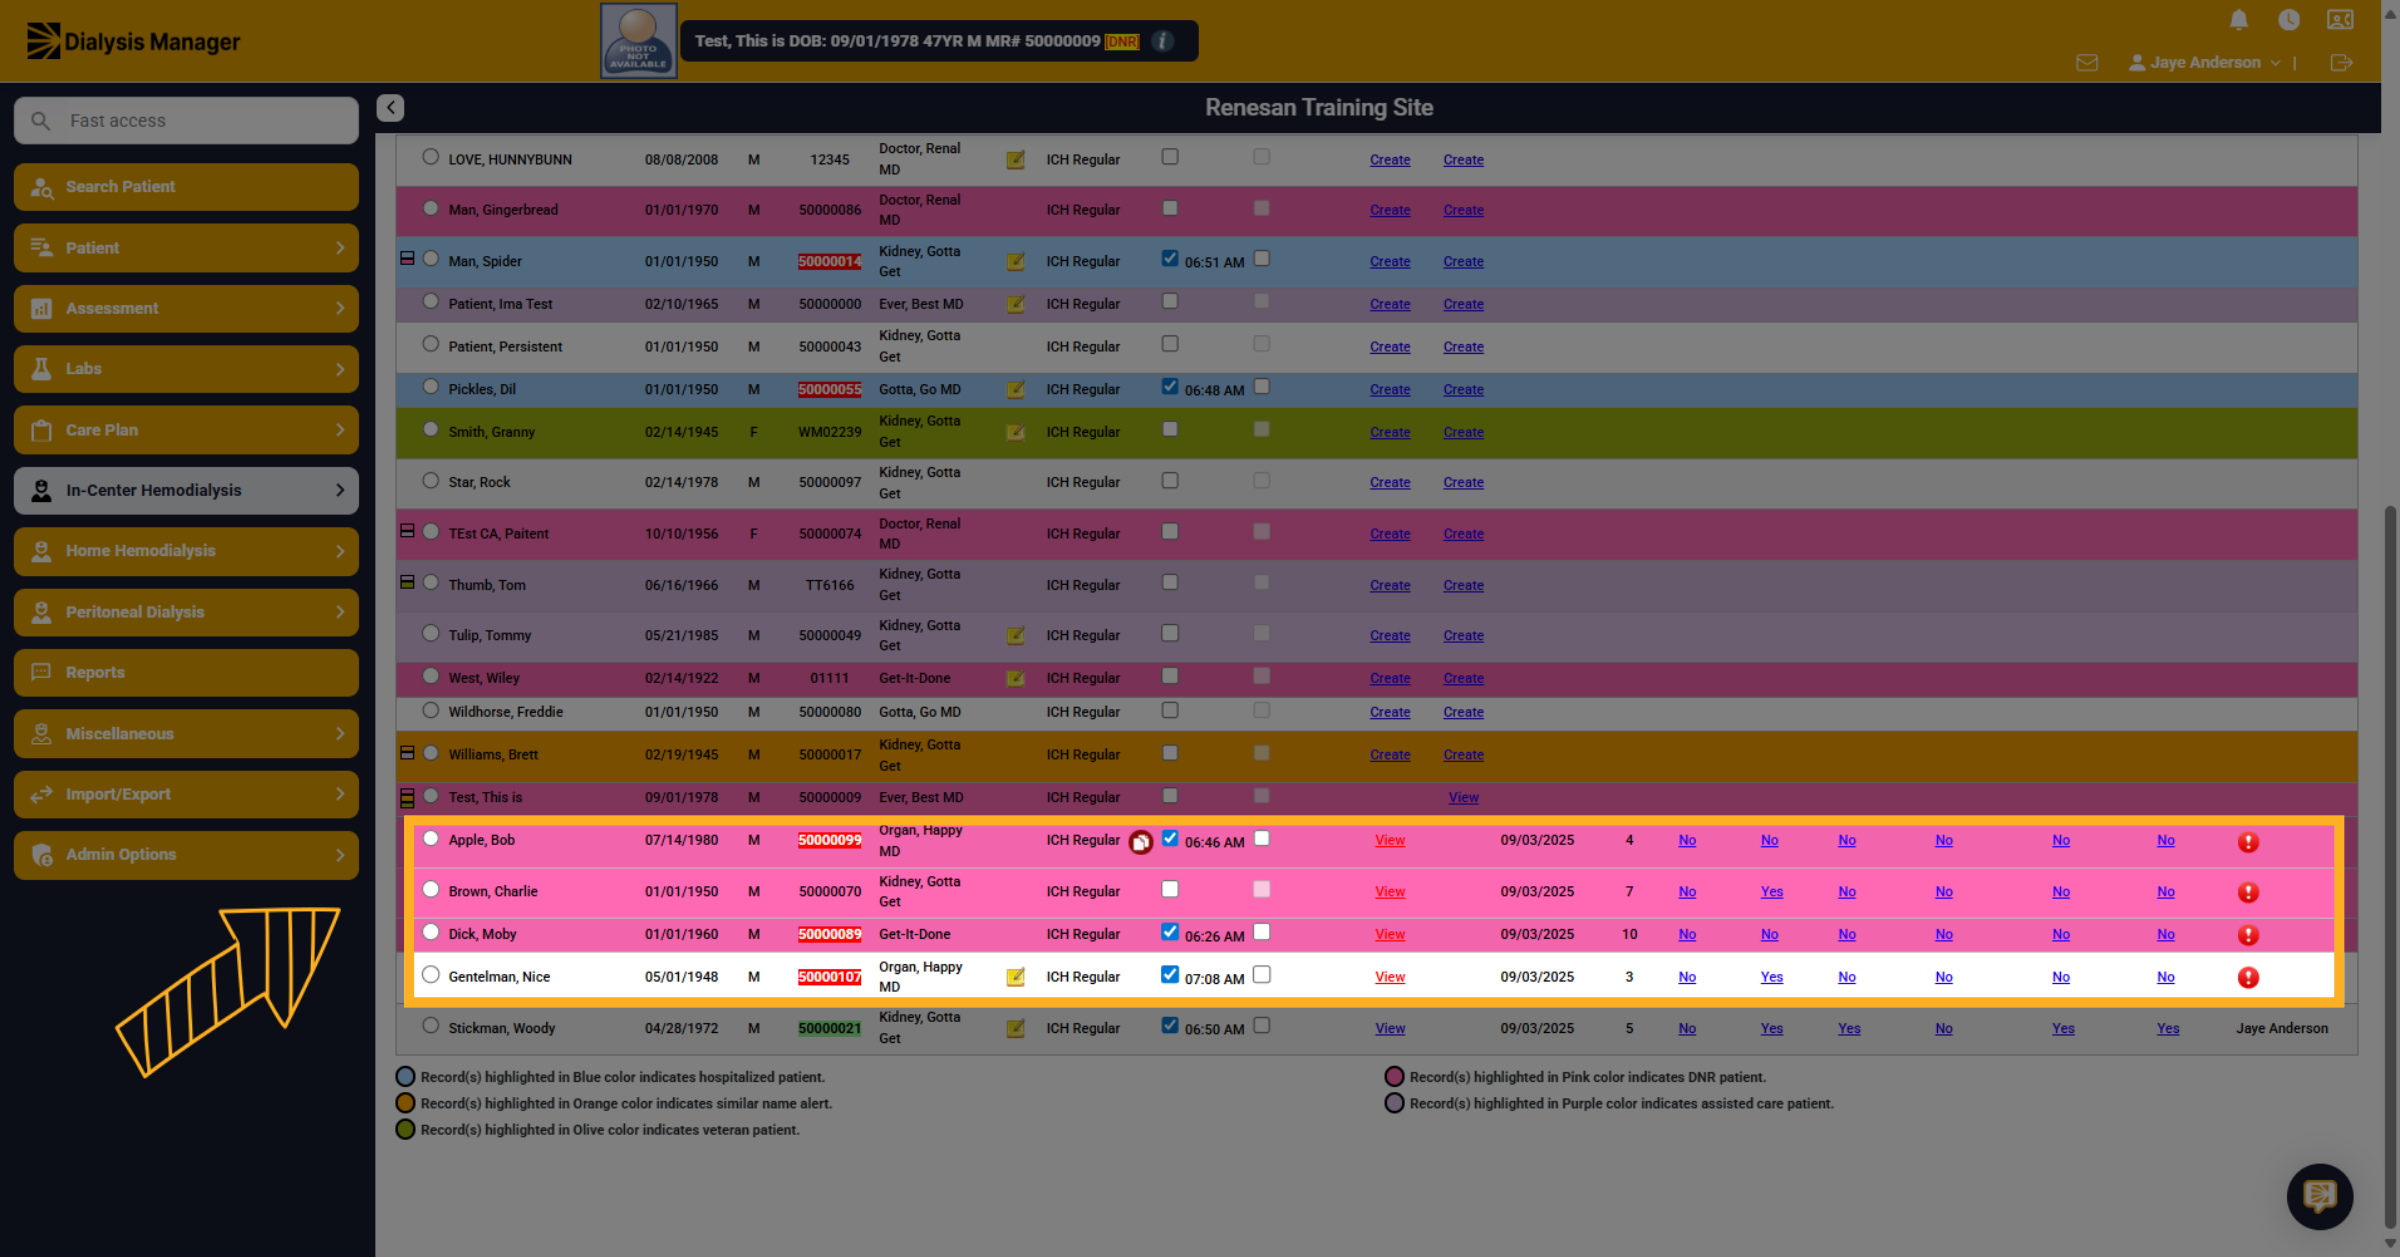Viewport: 2400px width, 1257px height.
Task: Click the first Create link for Star, Rock
Action: point(1390,482)
